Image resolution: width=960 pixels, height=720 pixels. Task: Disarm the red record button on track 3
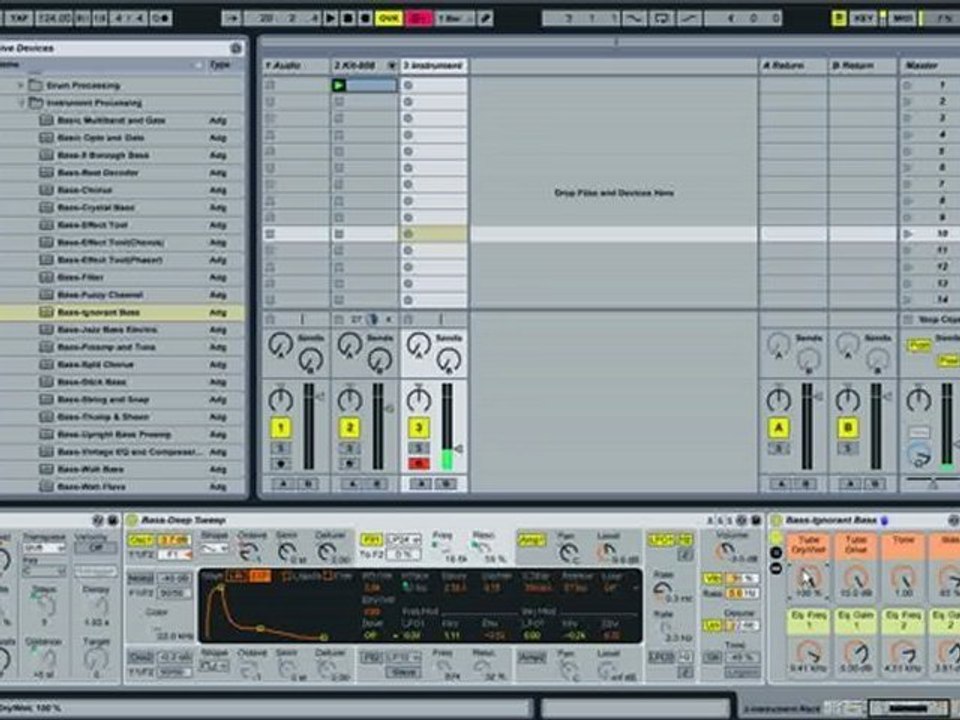pyautogui.click(x=419, y=463)
